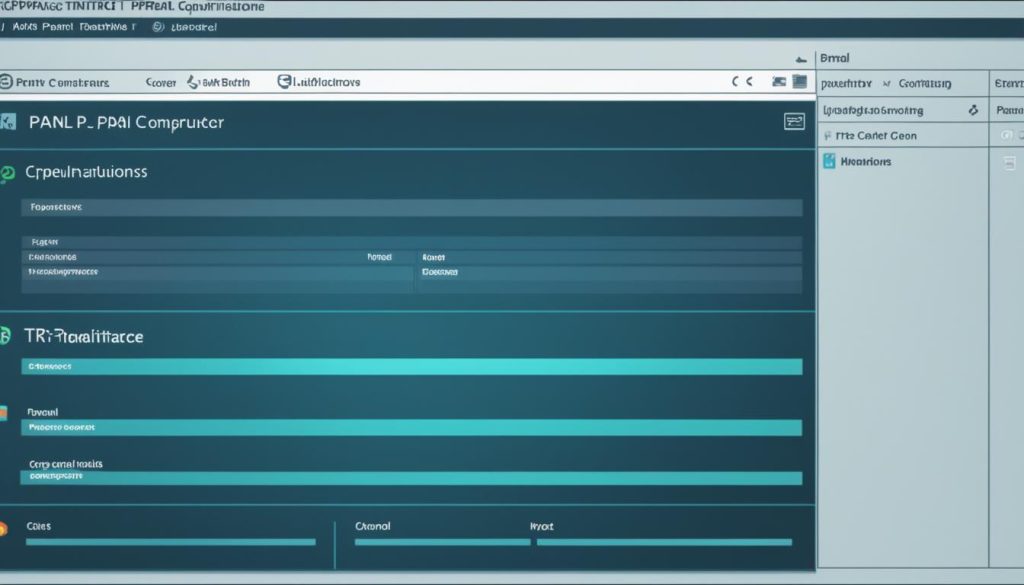Click the Proeoe doanor progress bar
Screen dimensions: 1024x585
[x=412, y=428]
